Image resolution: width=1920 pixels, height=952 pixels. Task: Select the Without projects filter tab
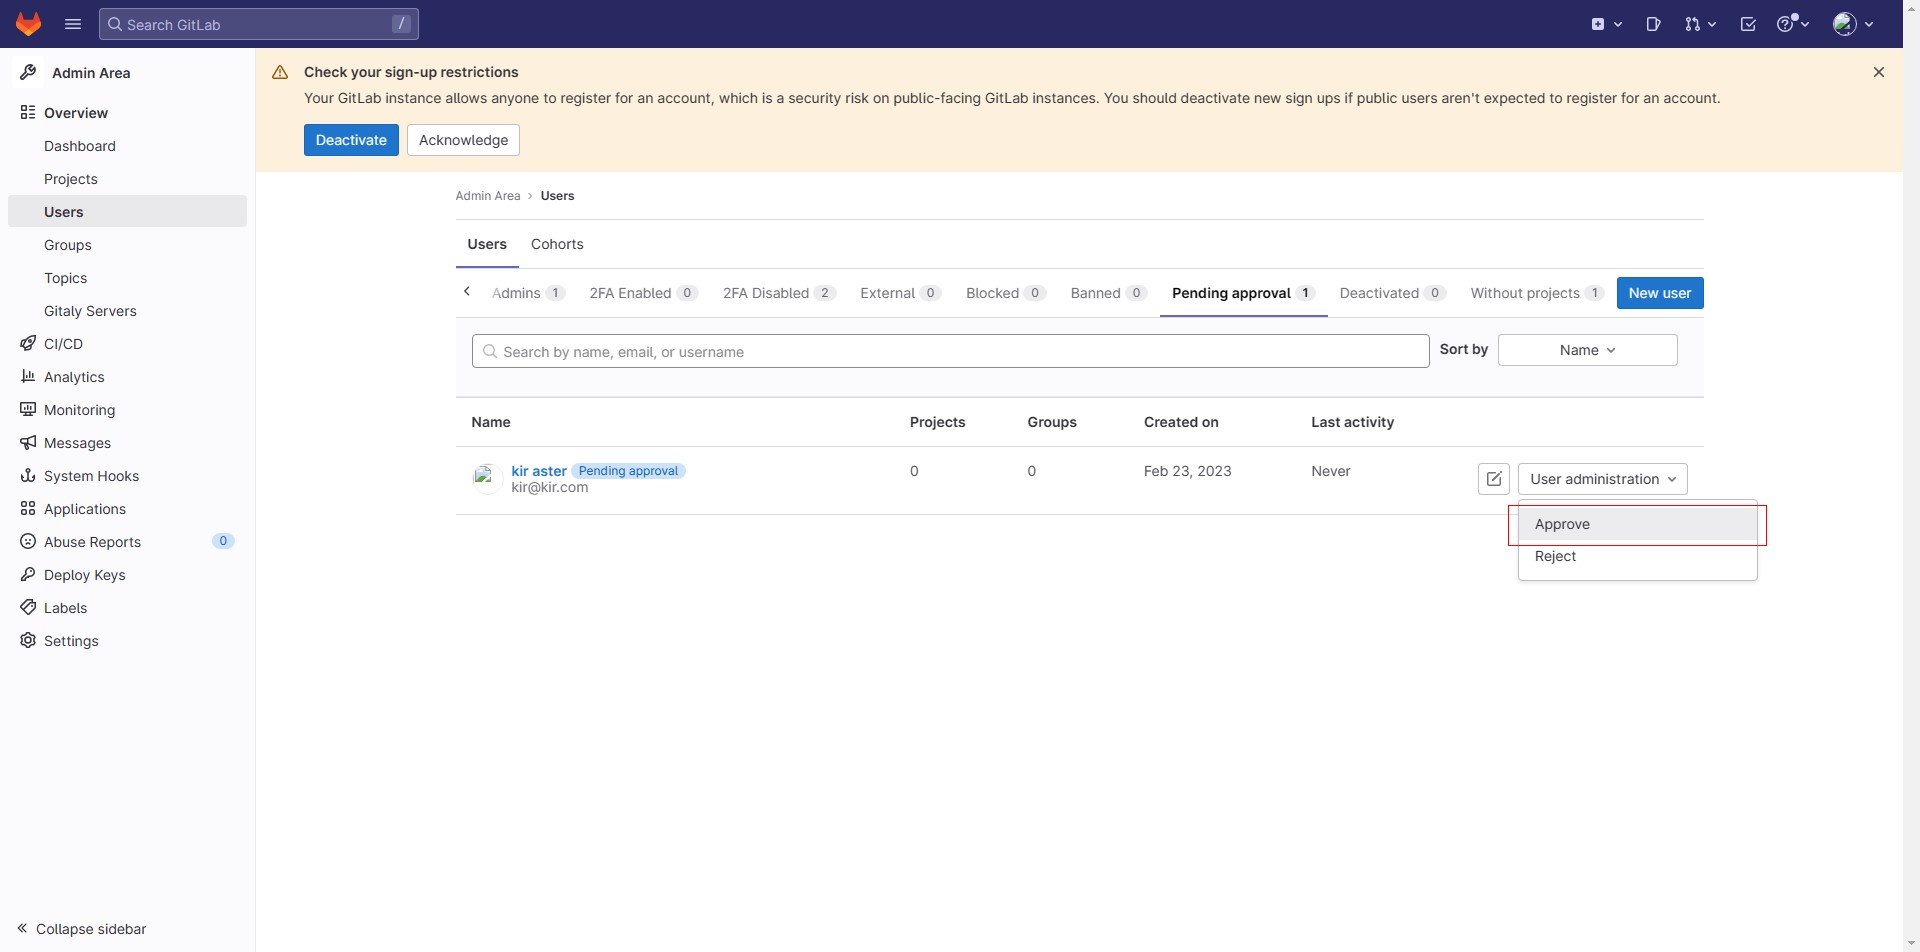[1537, 293]
